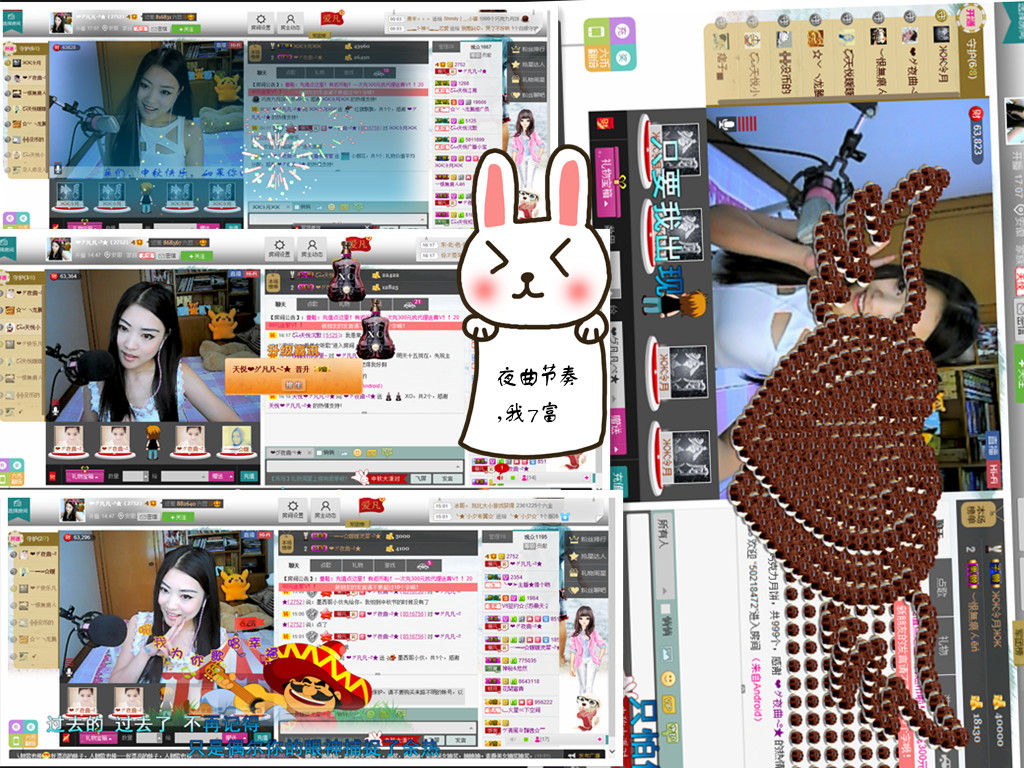Click microphone icon on fireworks window video
This screenshot has height=768, width=1024.
[57, 168]
